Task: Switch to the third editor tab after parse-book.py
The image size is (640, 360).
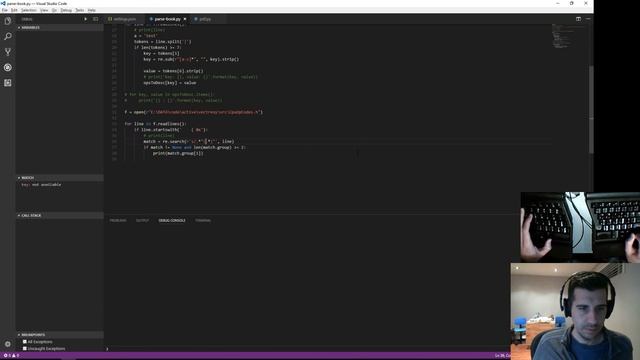Action: pos(205,19)
